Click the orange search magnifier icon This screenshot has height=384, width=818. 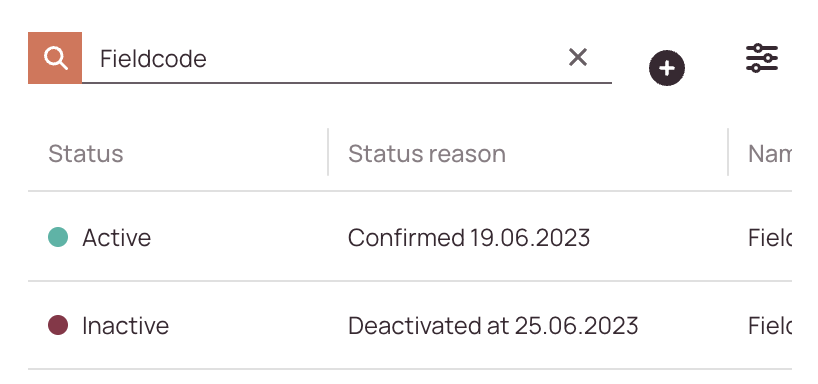pos(55,58)
